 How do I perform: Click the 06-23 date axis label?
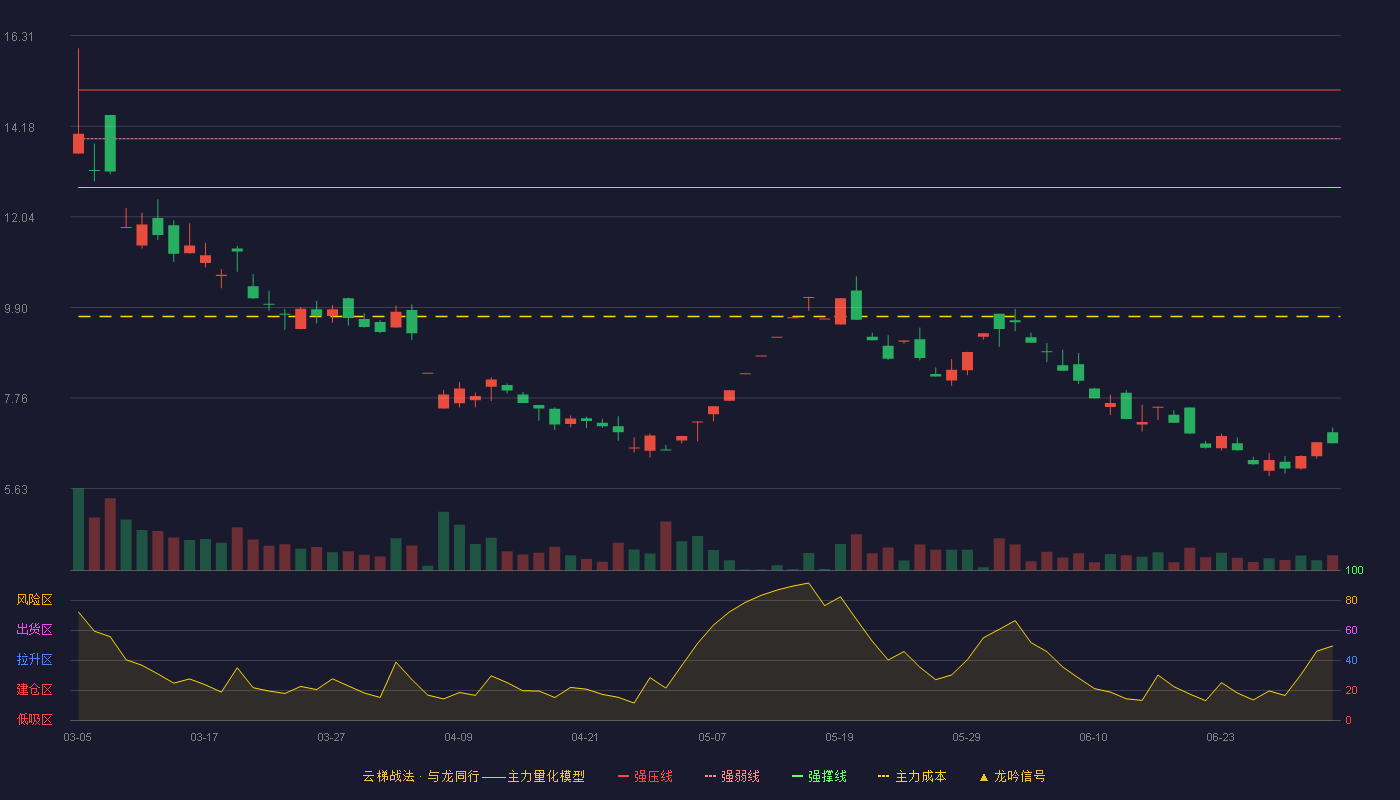pyautogui.click(x=1221, y=737)
